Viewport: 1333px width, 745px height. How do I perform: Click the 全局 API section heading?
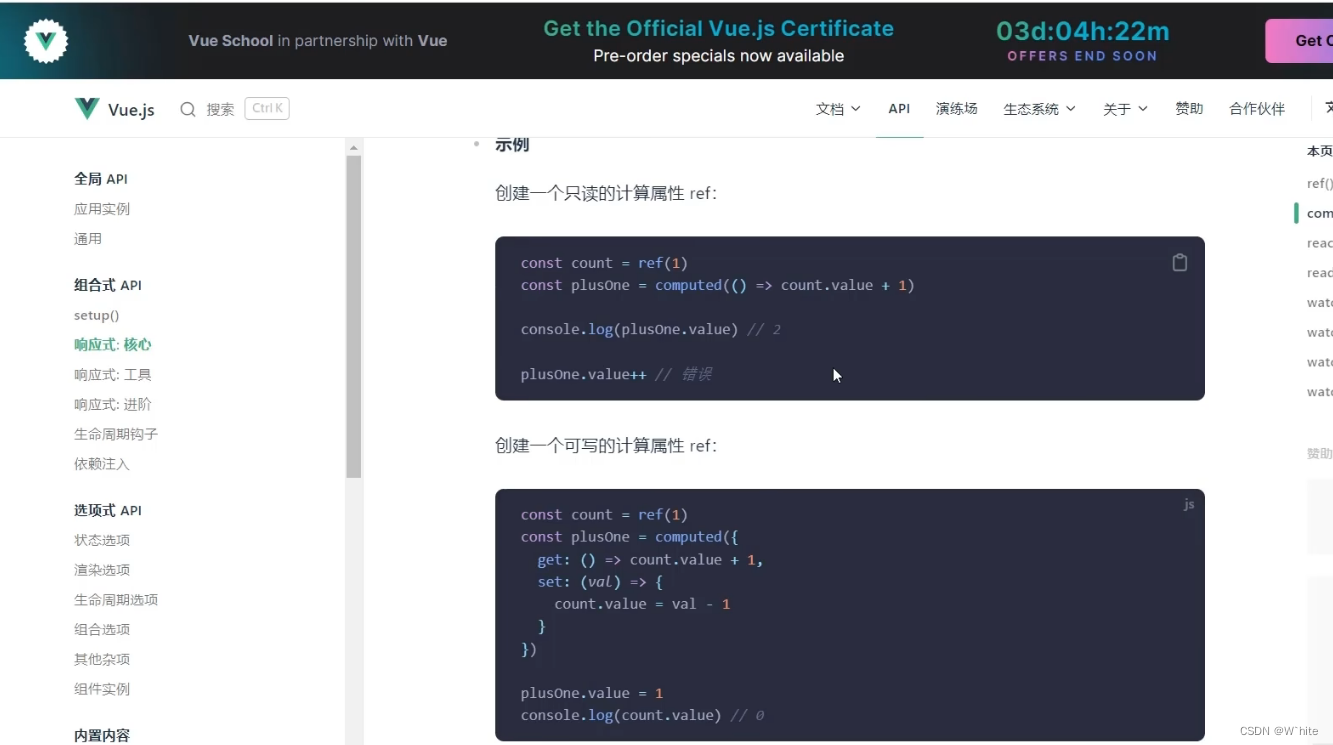pyautogui.click(x=100, y=179)
